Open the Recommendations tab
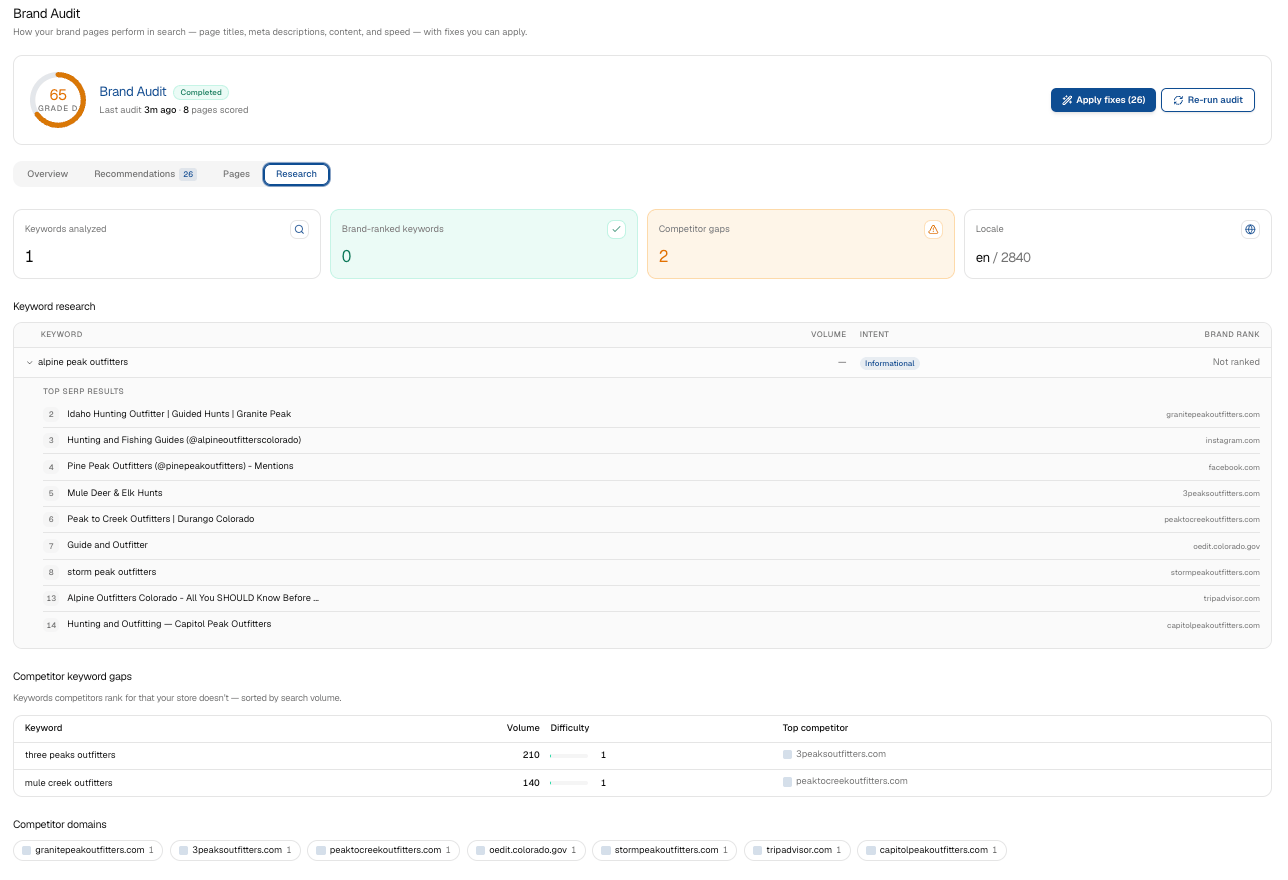 tap(145, 174)
